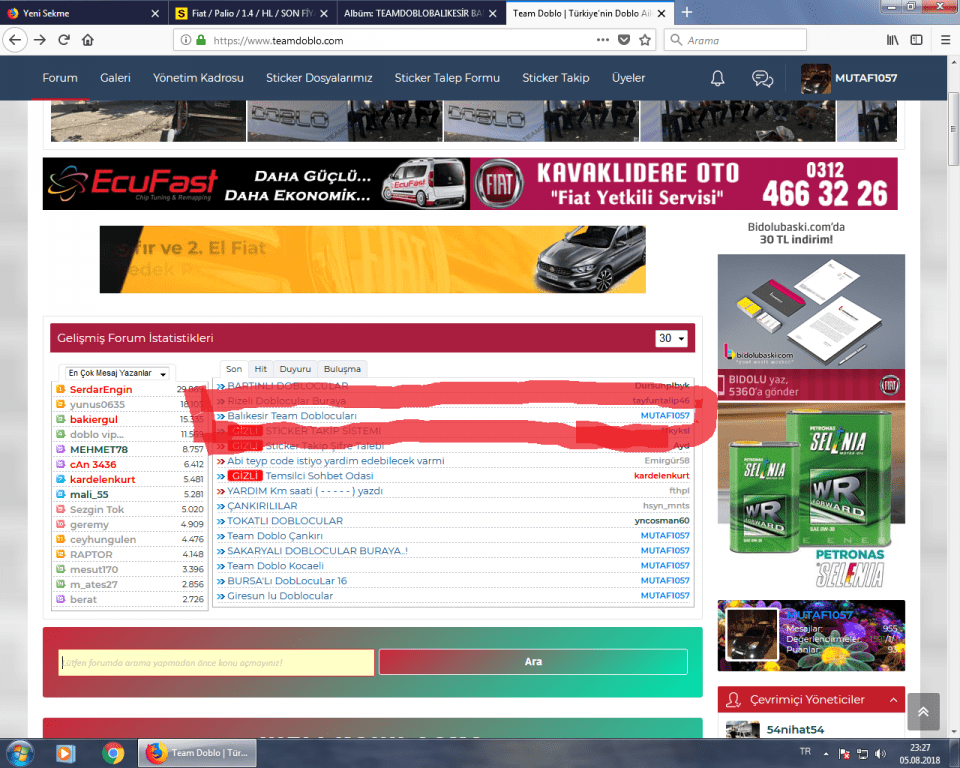The width and height of the screenshot is (960, 768).
Task: Open Team Doblo Kocaeli thread
Action: pos(276,566)
